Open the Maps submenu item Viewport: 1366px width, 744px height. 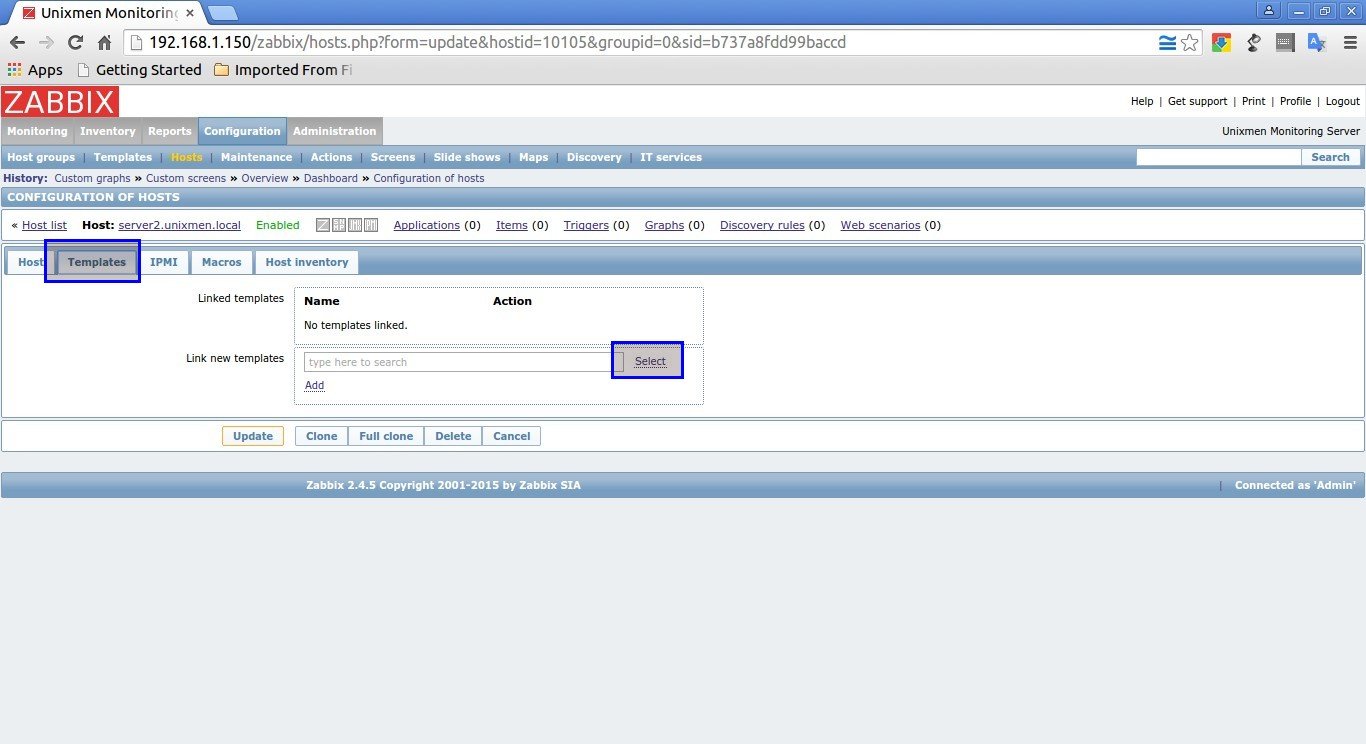tap(534, 157)
